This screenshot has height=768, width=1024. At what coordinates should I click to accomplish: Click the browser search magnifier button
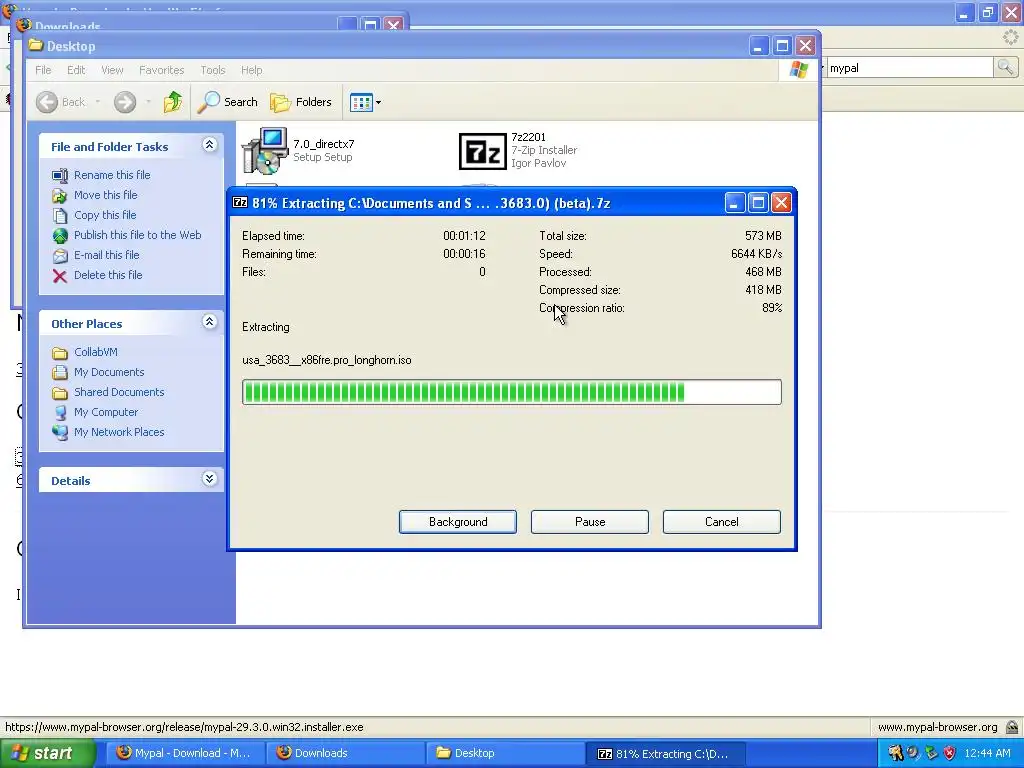point(1005,67)
